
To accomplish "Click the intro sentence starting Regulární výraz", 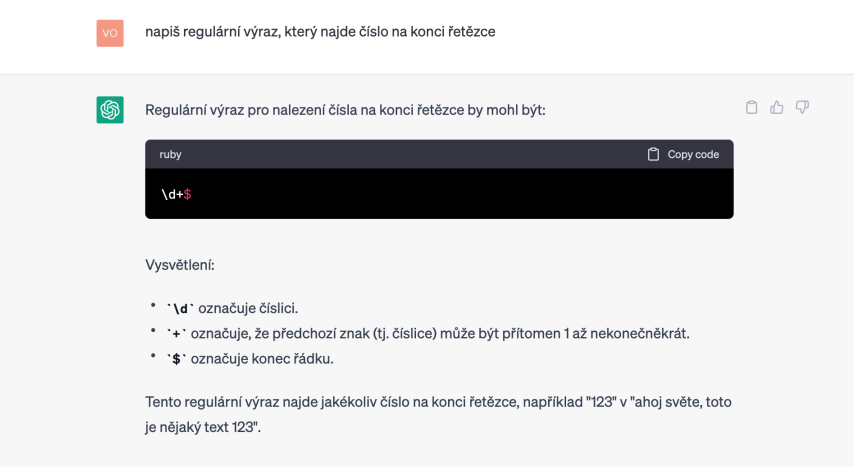I will click(x=345, y=109).
